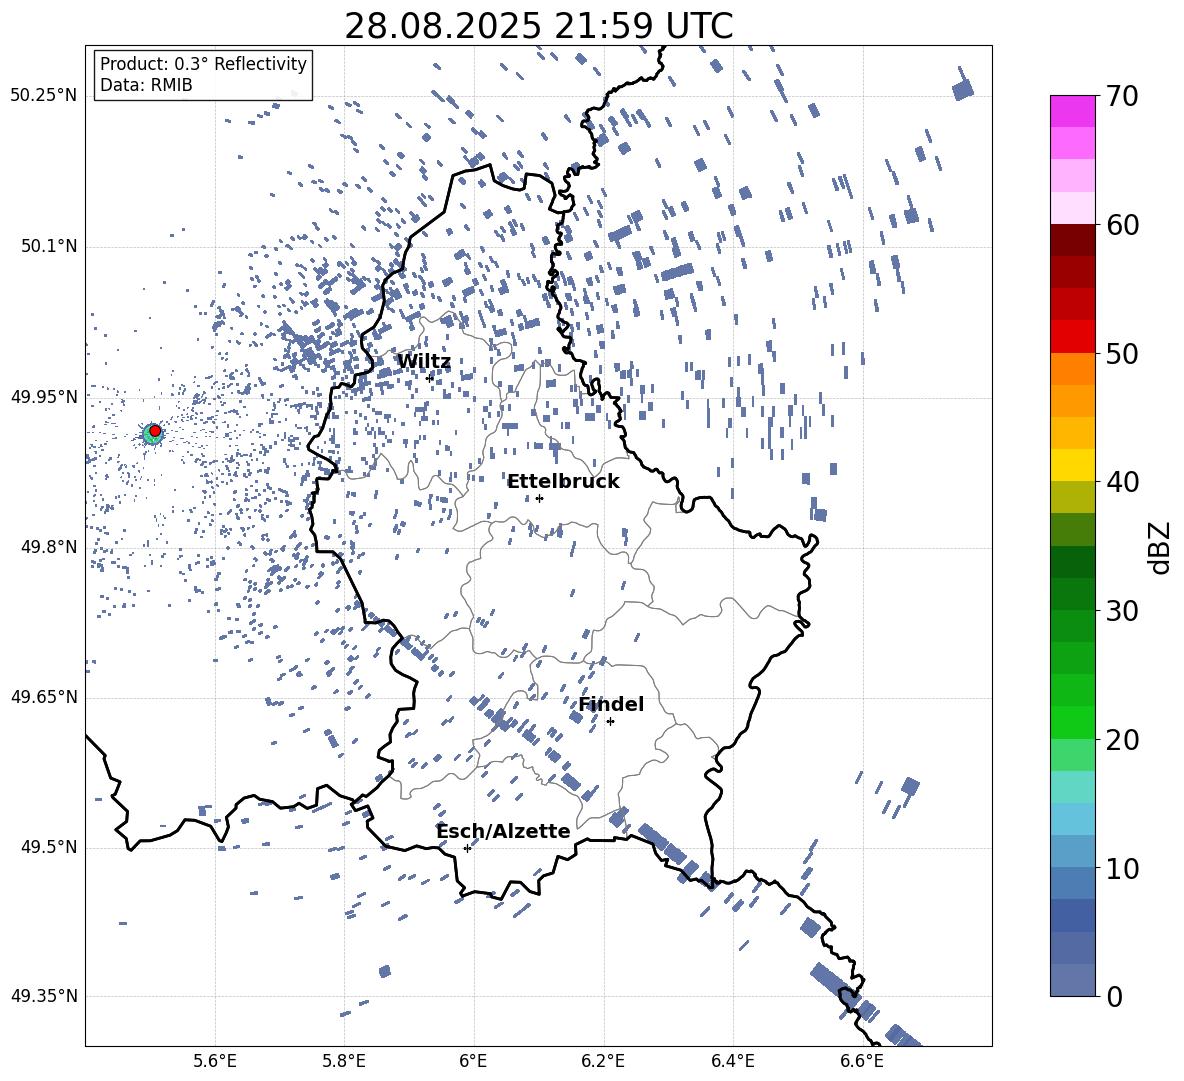Click the bright red colorbar swatch above 50
The width and height of the screenshot is (1184, 1081).
[1072, 336]
